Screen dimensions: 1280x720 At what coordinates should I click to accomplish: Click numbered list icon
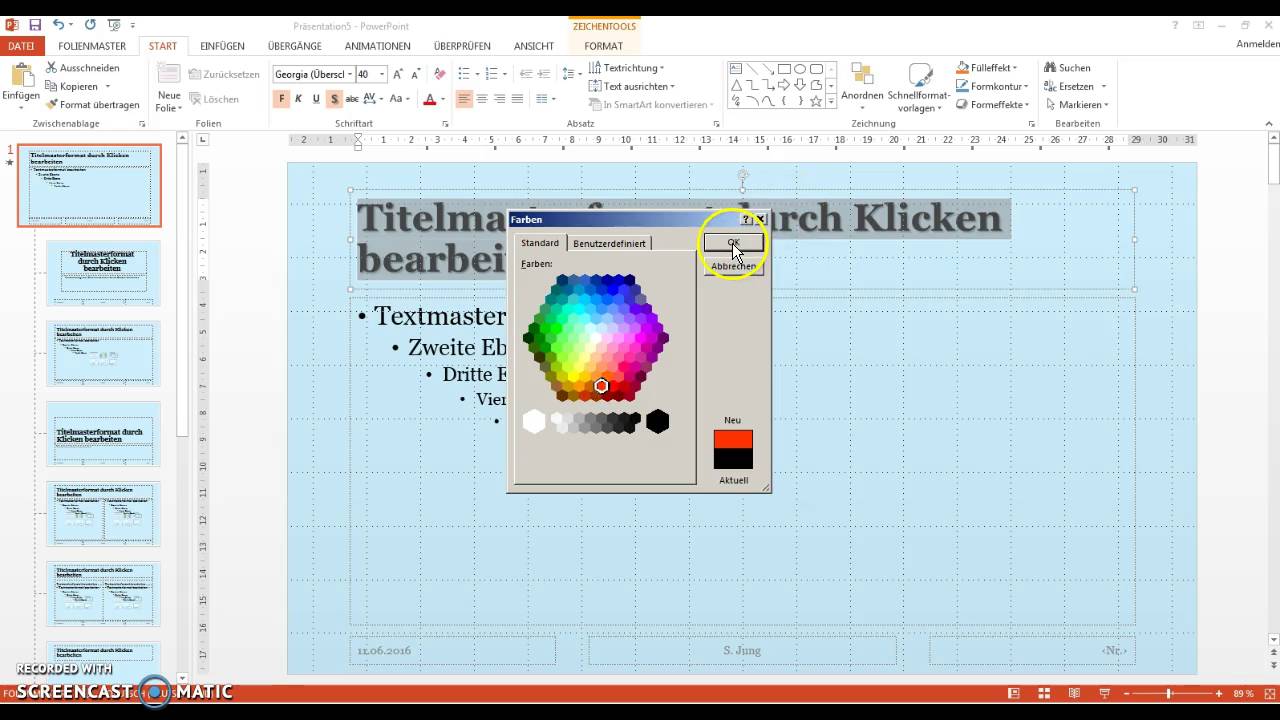pyautogui.click(x=494, y=74)
